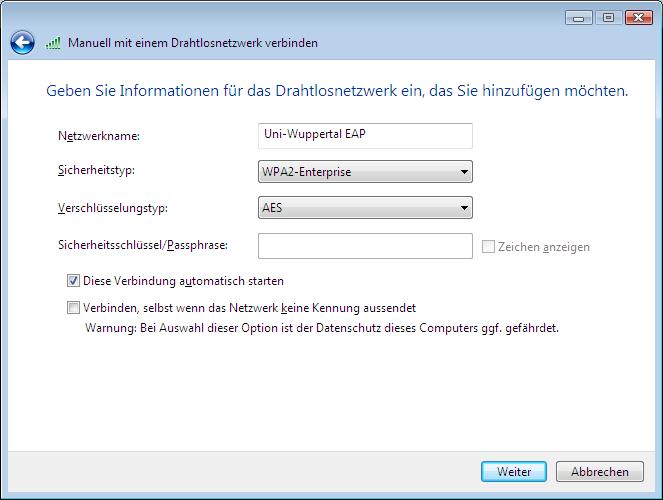Click the Abbrechen button
The width and height of the screenshot is (663, 500).
click(x=600, y=471)
